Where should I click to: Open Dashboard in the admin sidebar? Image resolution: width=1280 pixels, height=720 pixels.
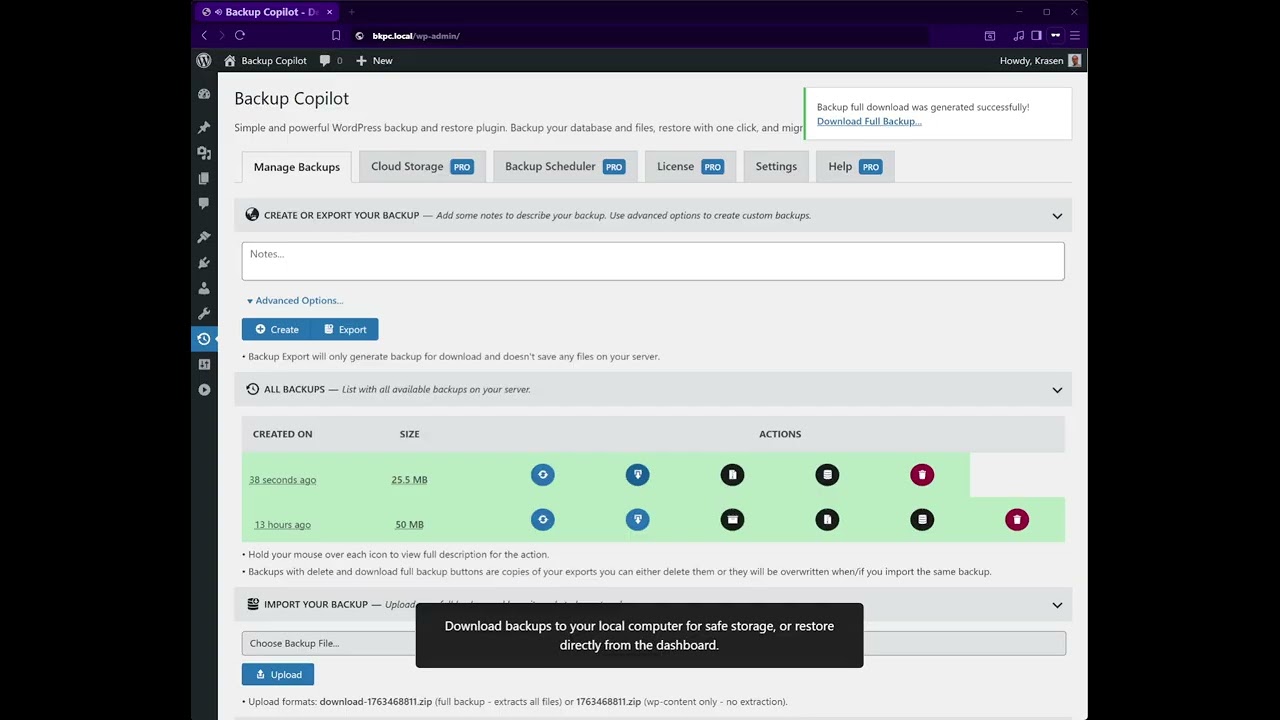[x=204, y=94]
